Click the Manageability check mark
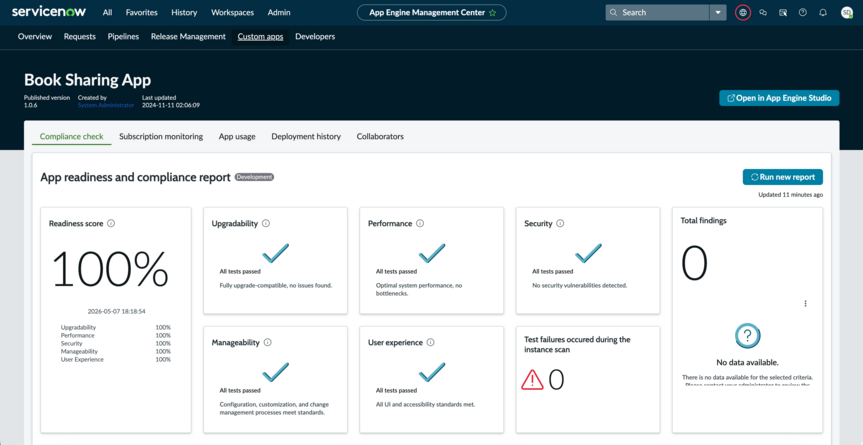The image size is (863, 445). click(275, 372)
